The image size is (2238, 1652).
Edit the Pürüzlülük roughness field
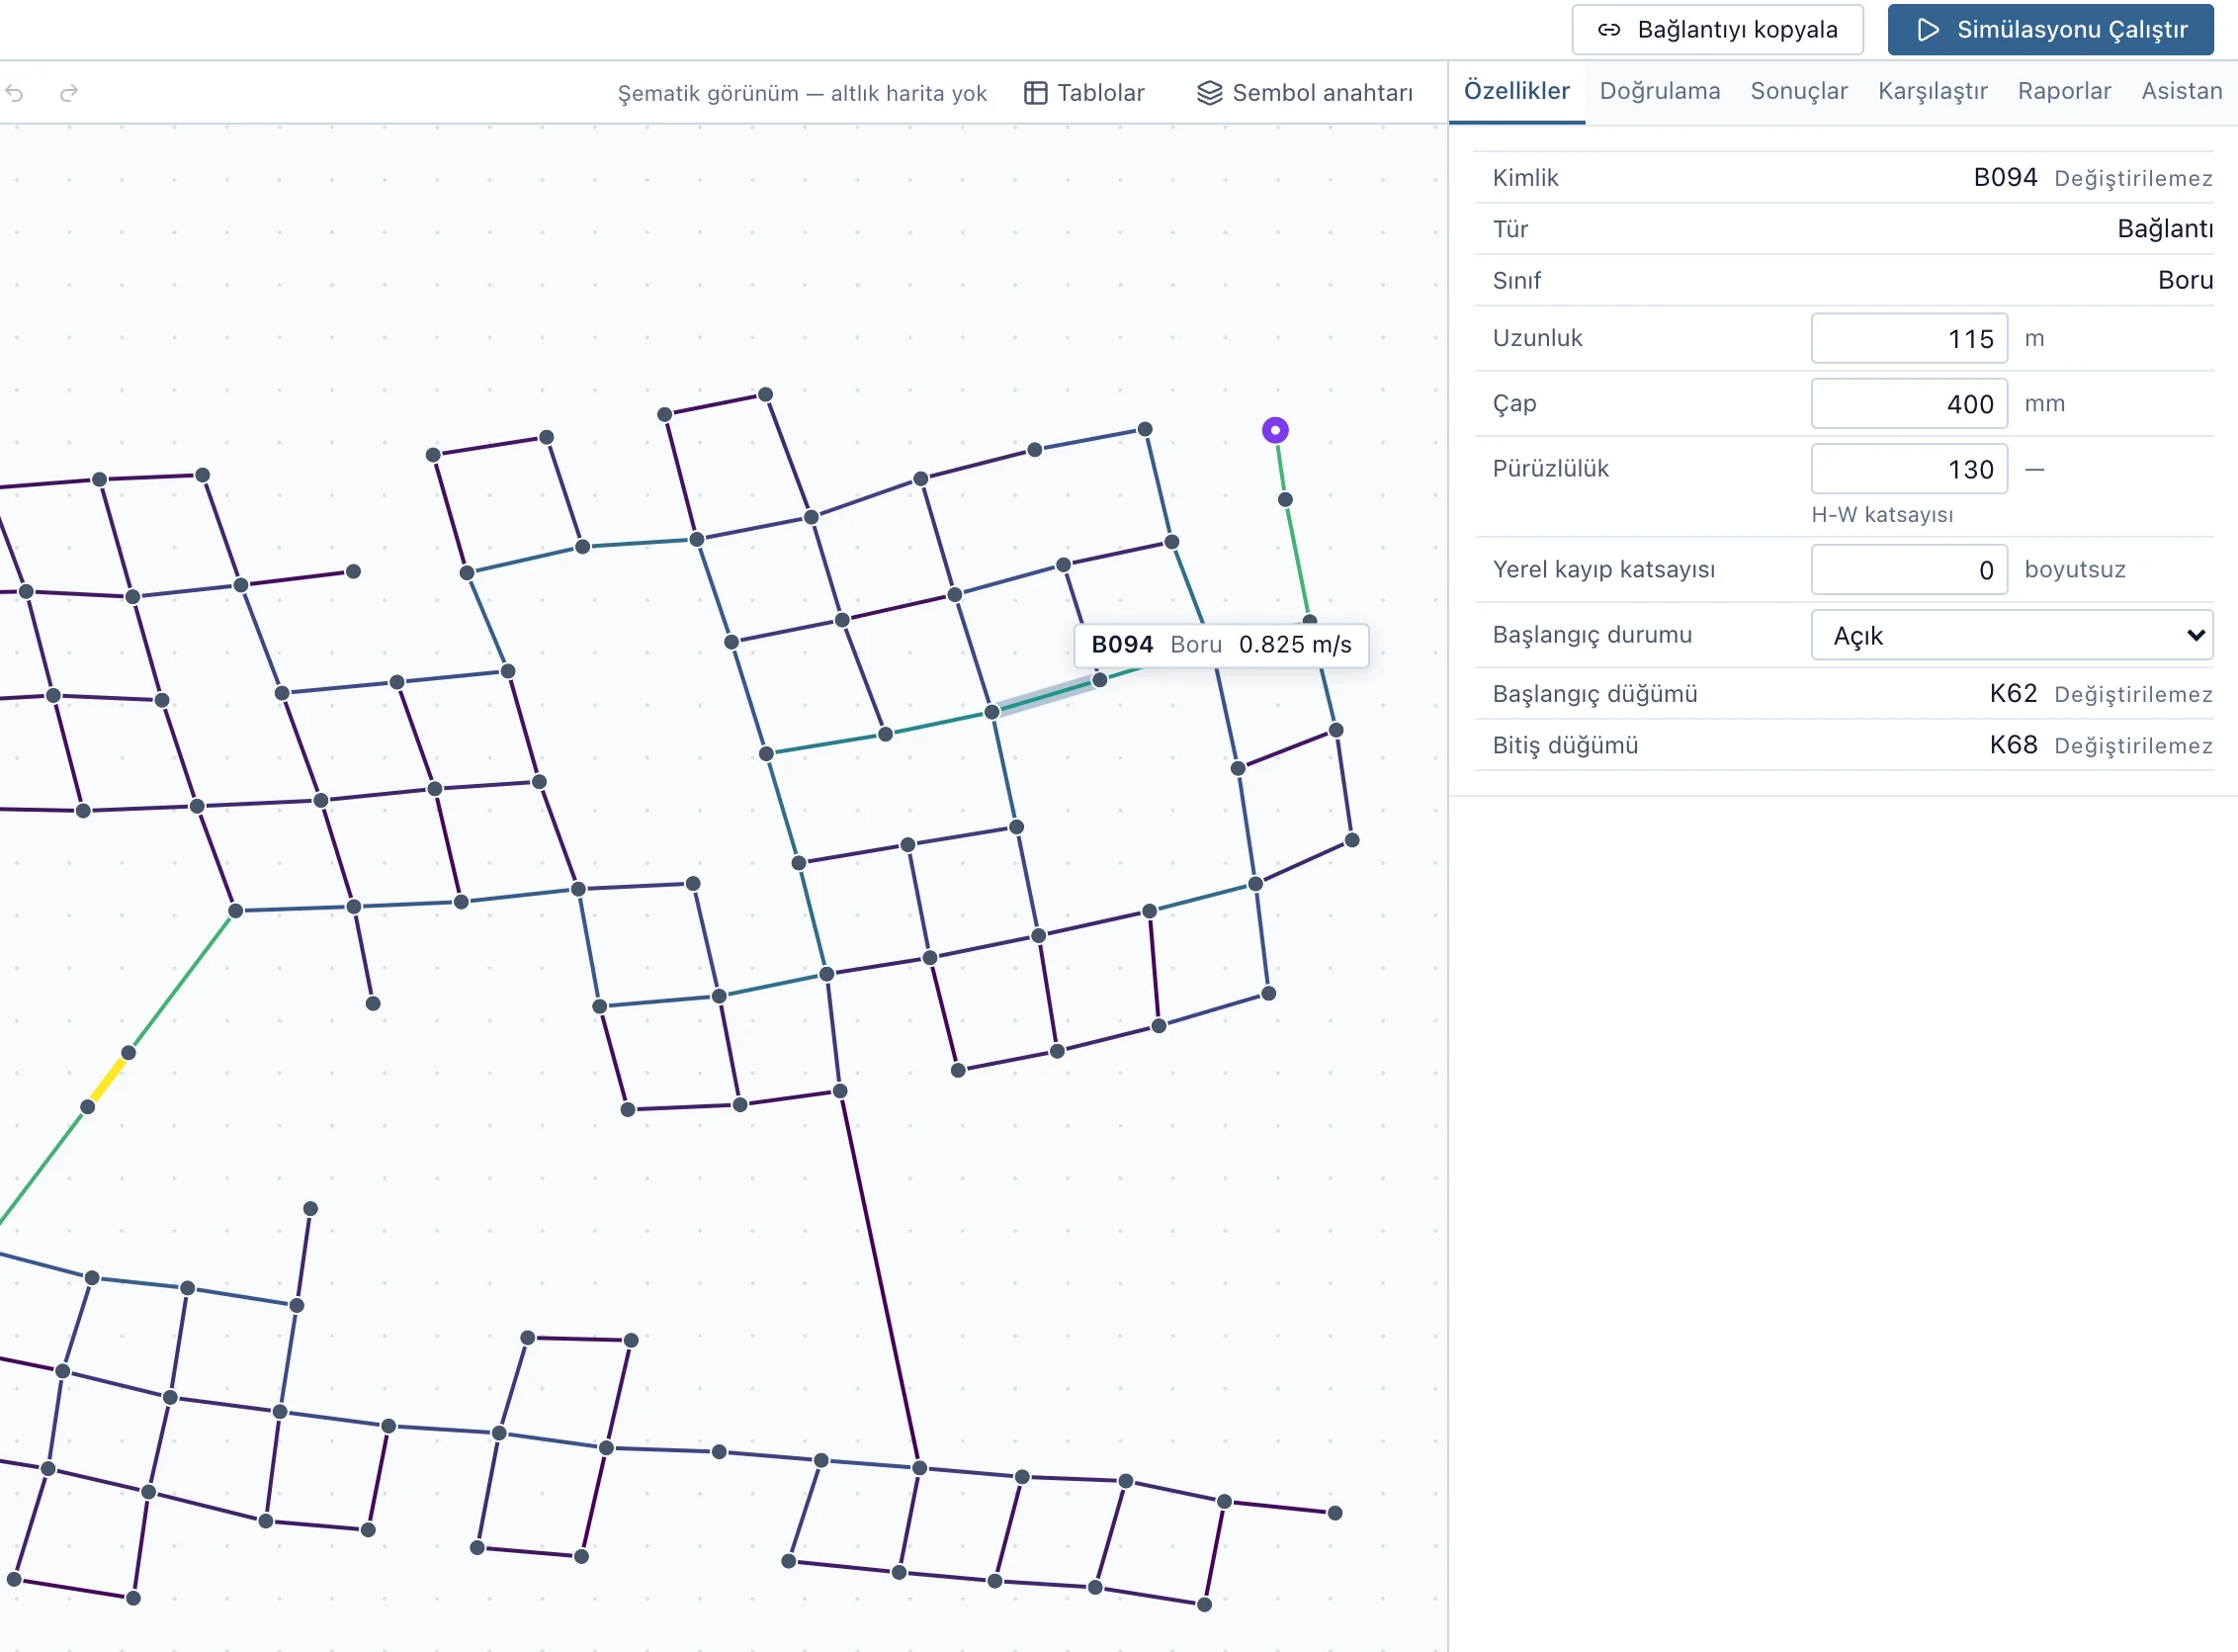click(x=1909, y=469)
